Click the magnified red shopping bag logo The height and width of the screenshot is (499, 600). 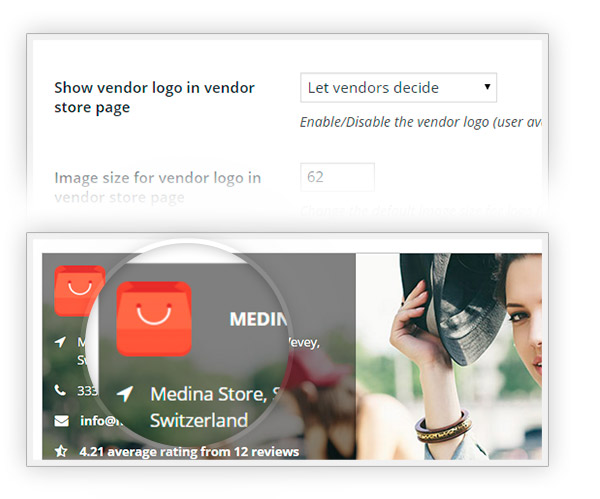tap(154, 319)
